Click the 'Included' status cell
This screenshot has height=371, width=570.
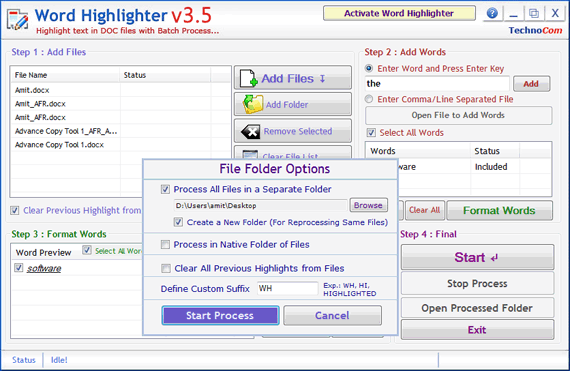click(x=491, y=167)
